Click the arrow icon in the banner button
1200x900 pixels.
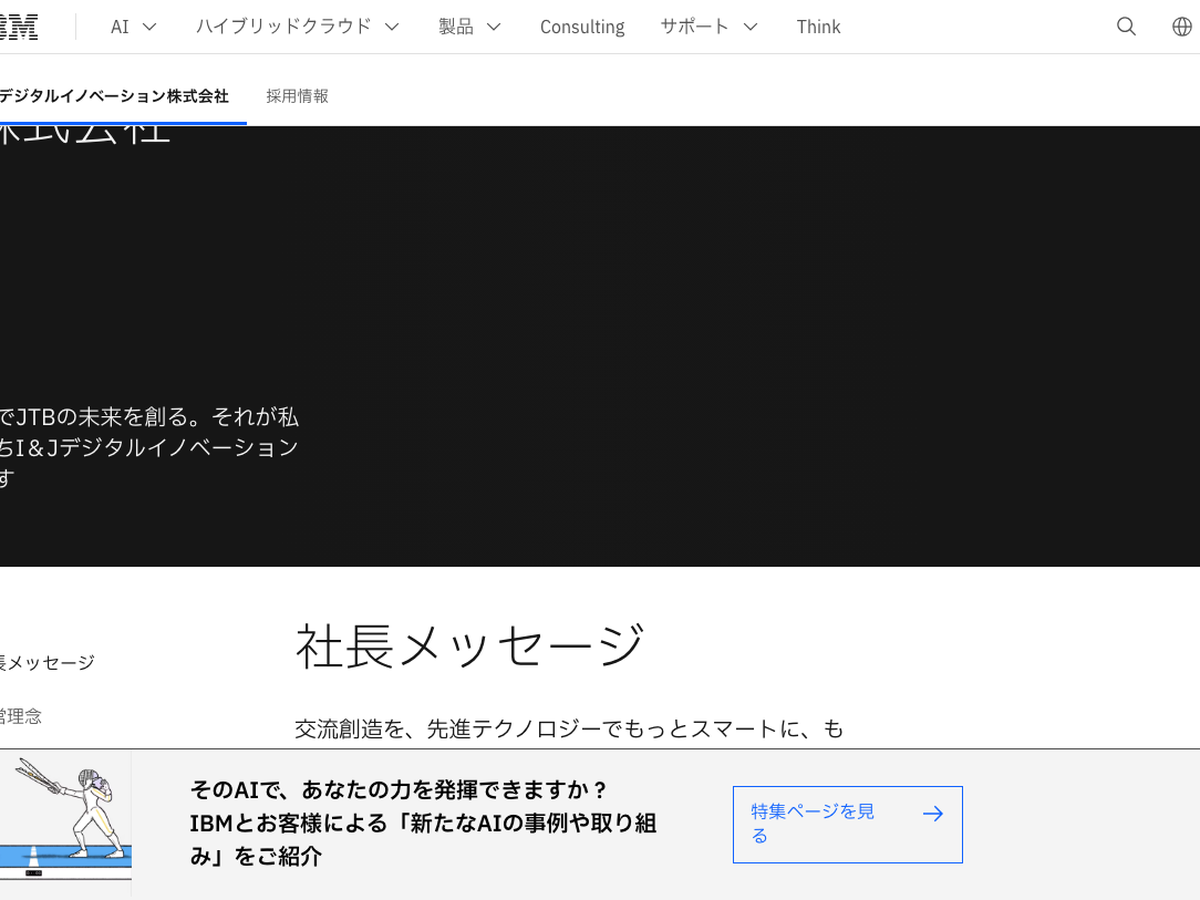[x=932, y=814]
